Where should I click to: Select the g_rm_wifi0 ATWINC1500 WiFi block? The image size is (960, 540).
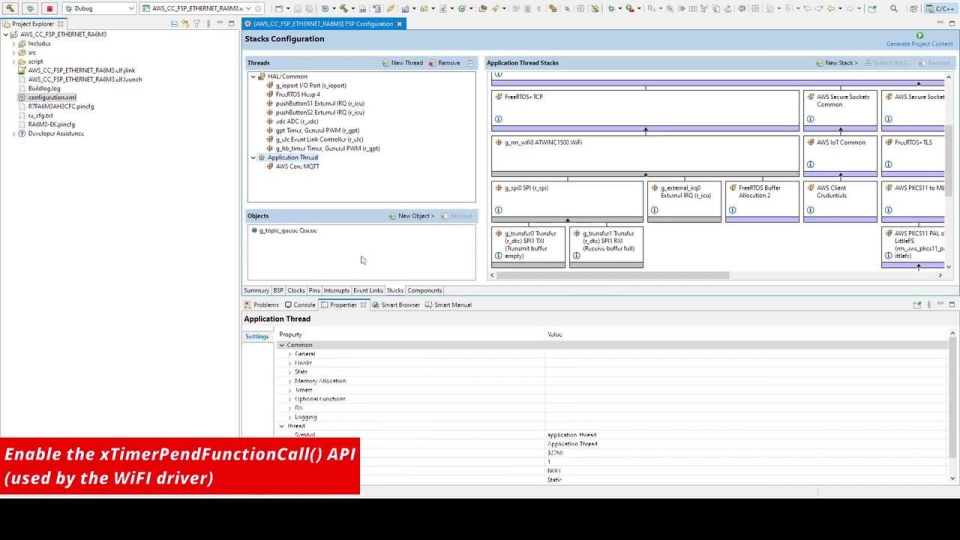[x=645, y=156]
